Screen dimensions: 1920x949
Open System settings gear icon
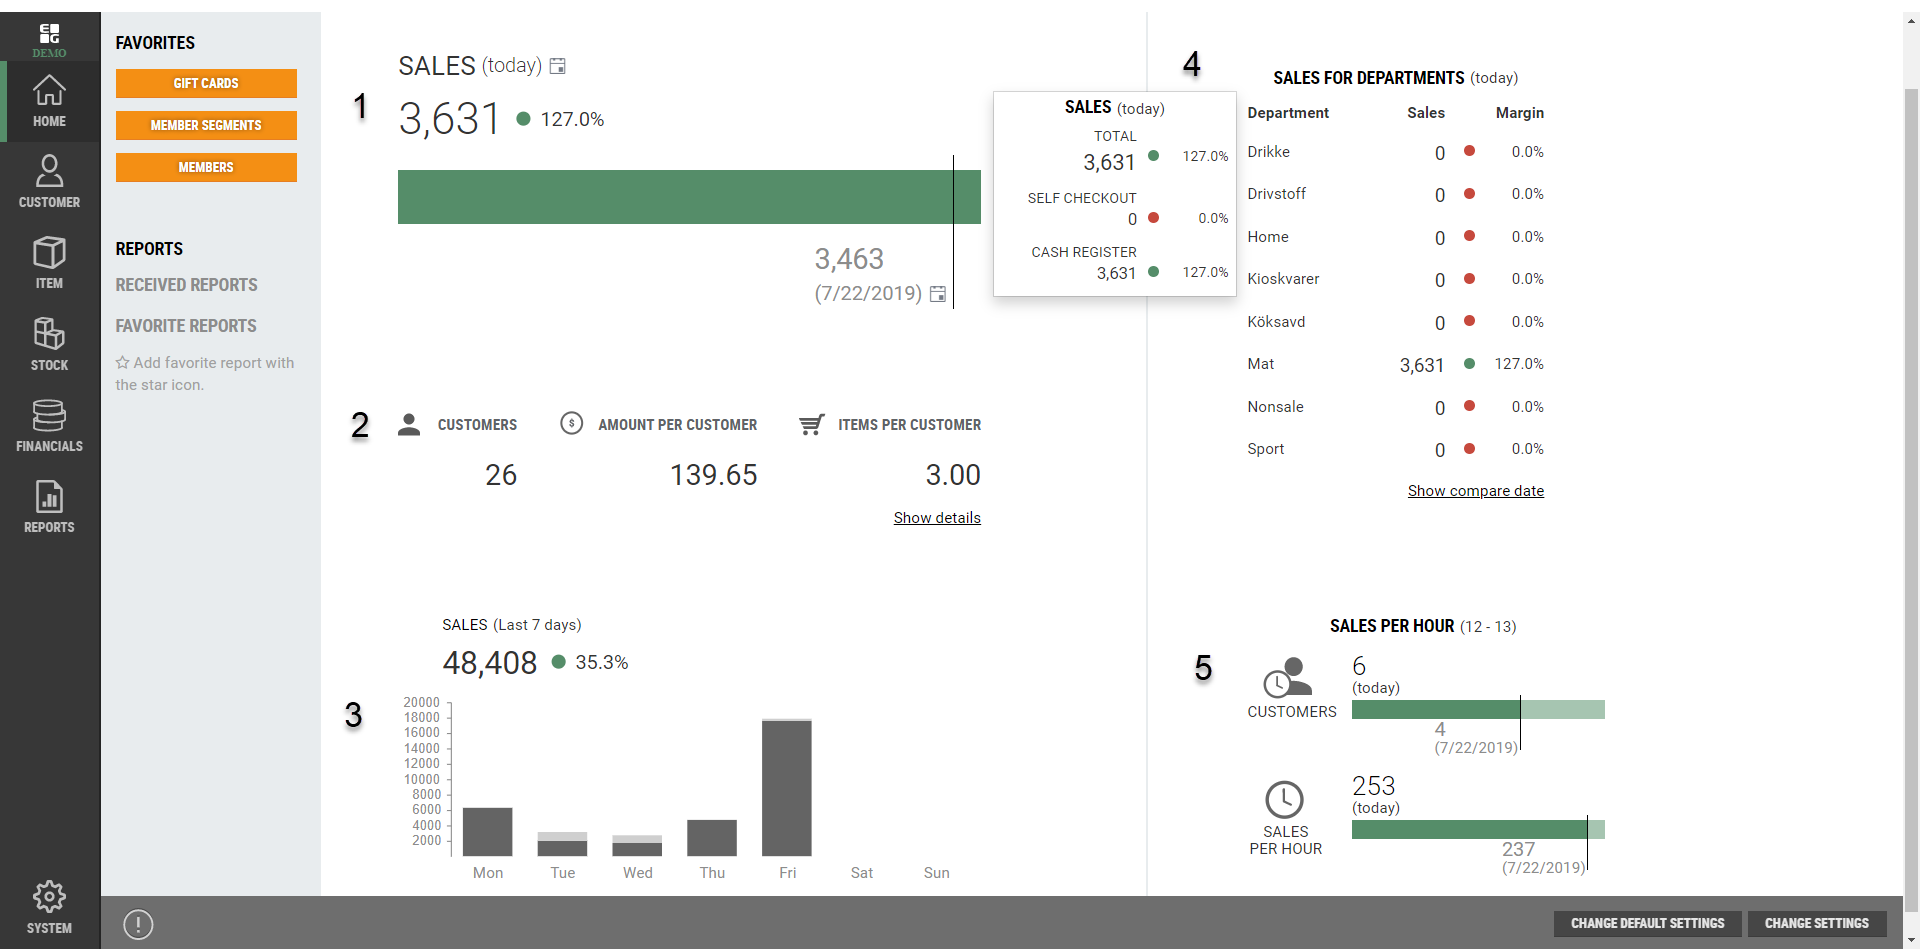coord(49,906)
